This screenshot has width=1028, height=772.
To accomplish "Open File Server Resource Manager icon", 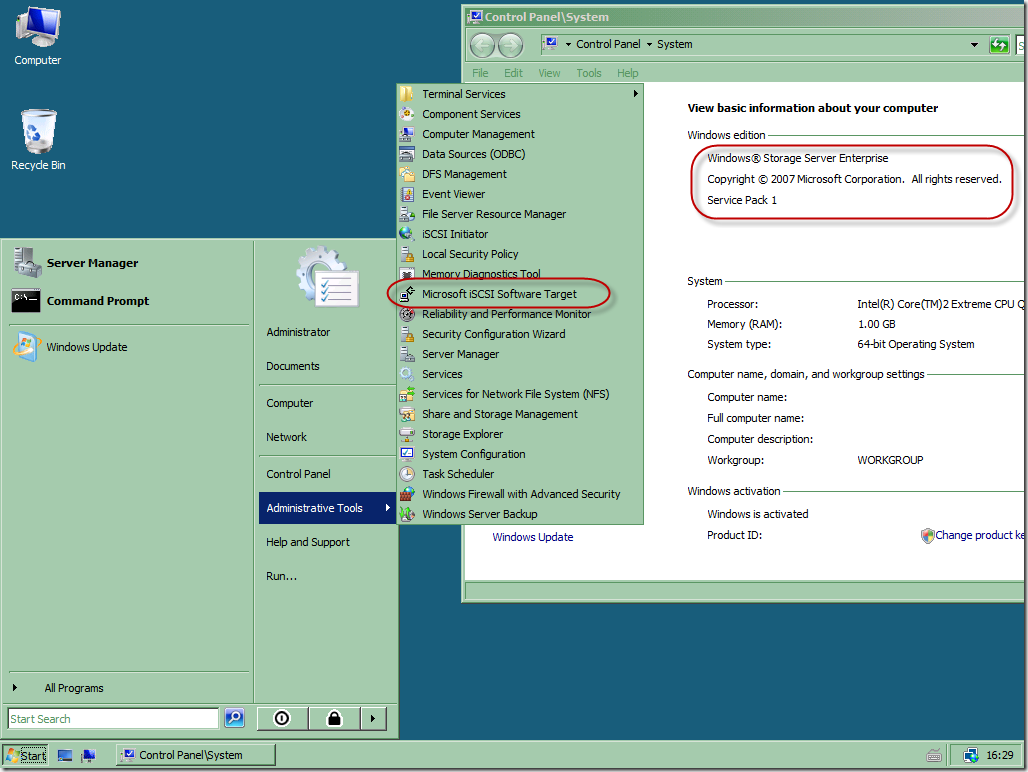I will tap(407, 214).
